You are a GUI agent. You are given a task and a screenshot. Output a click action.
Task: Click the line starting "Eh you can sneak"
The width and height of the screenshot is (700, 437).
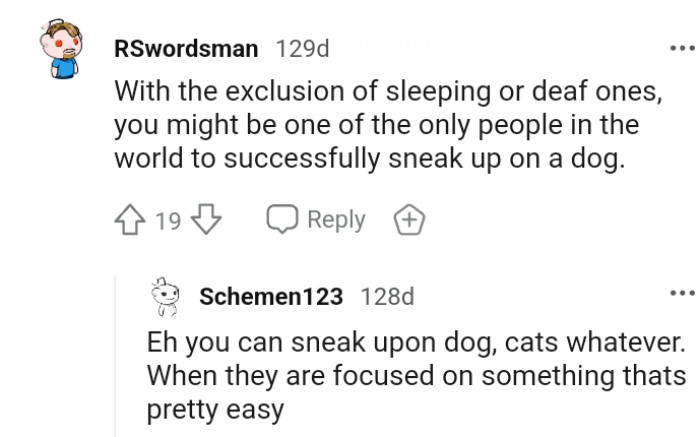(415, 343)
